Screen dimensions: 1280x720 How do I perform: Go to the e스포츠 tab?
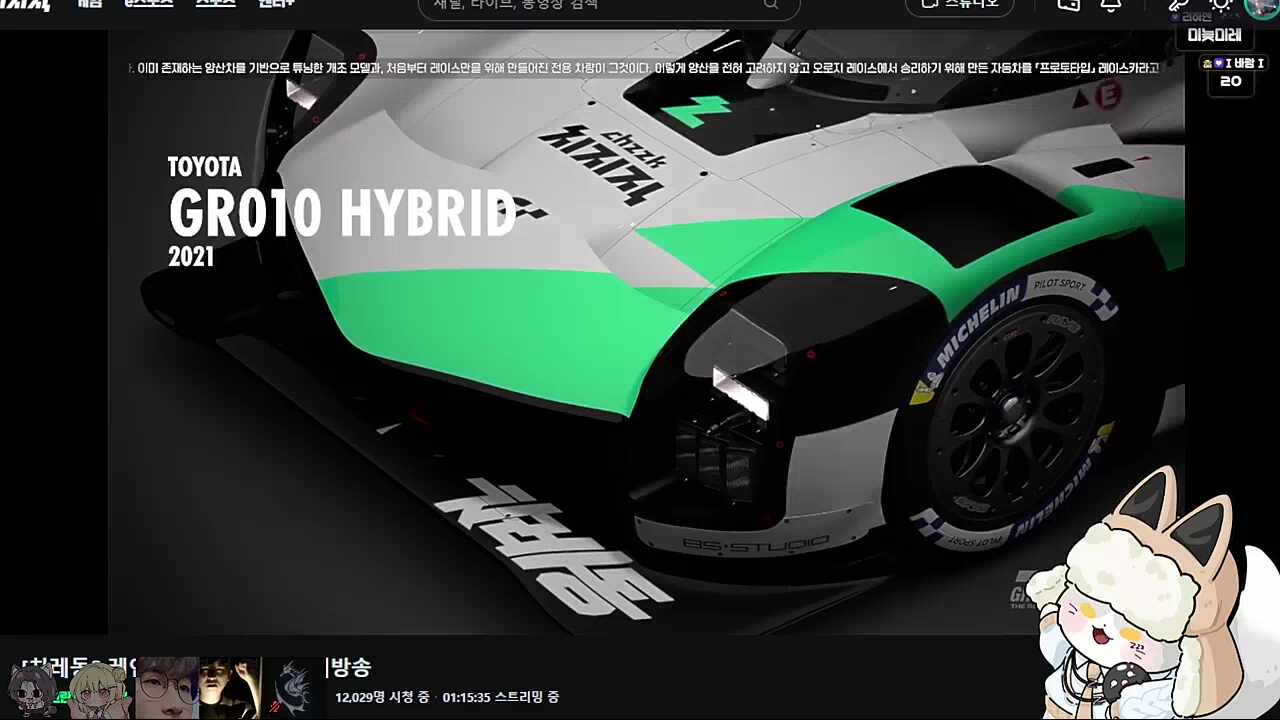[149, 4]
